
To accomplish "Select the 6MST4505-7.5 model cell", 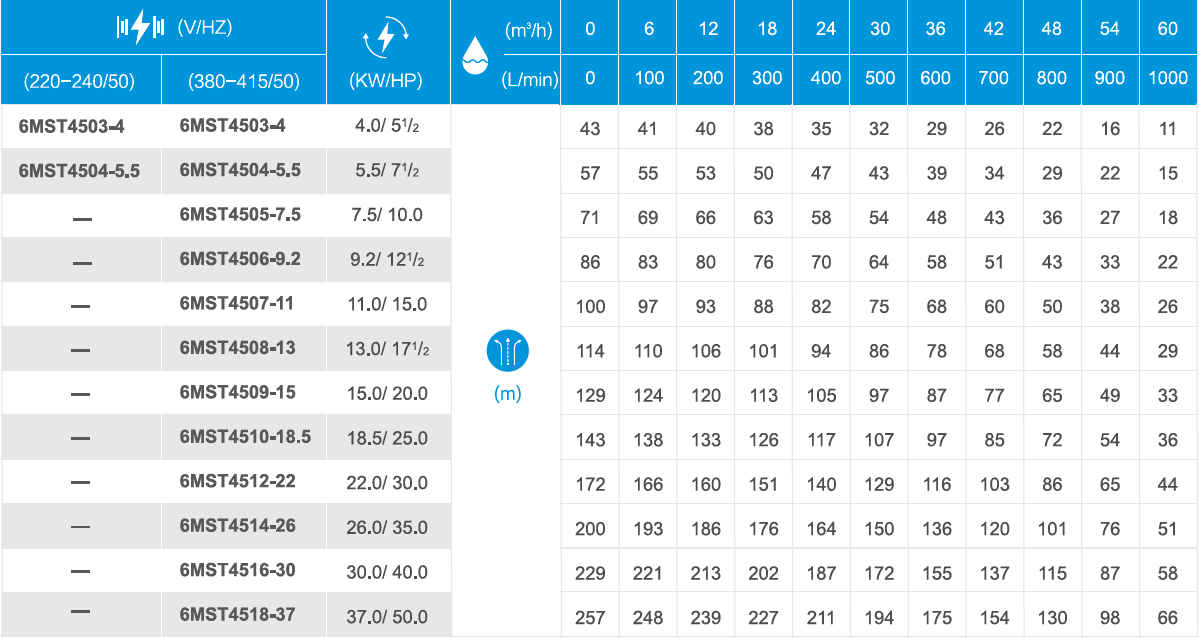I will coord(240,215).
